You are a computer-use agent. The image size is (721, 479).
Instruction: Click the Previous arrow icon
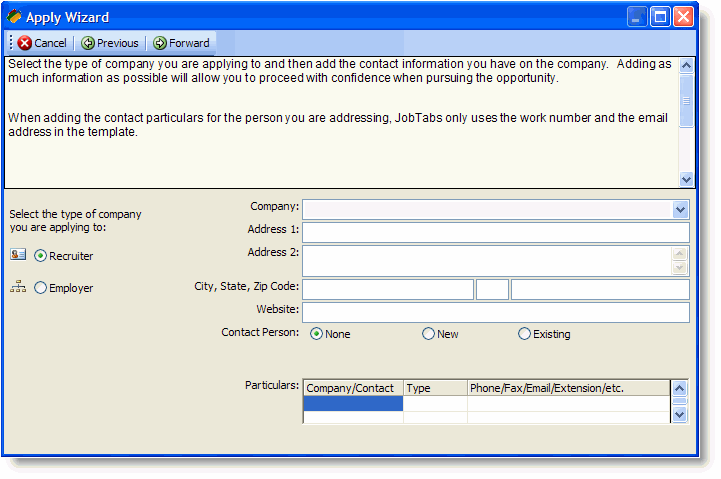pyautogui.click(x=88, y=43)
